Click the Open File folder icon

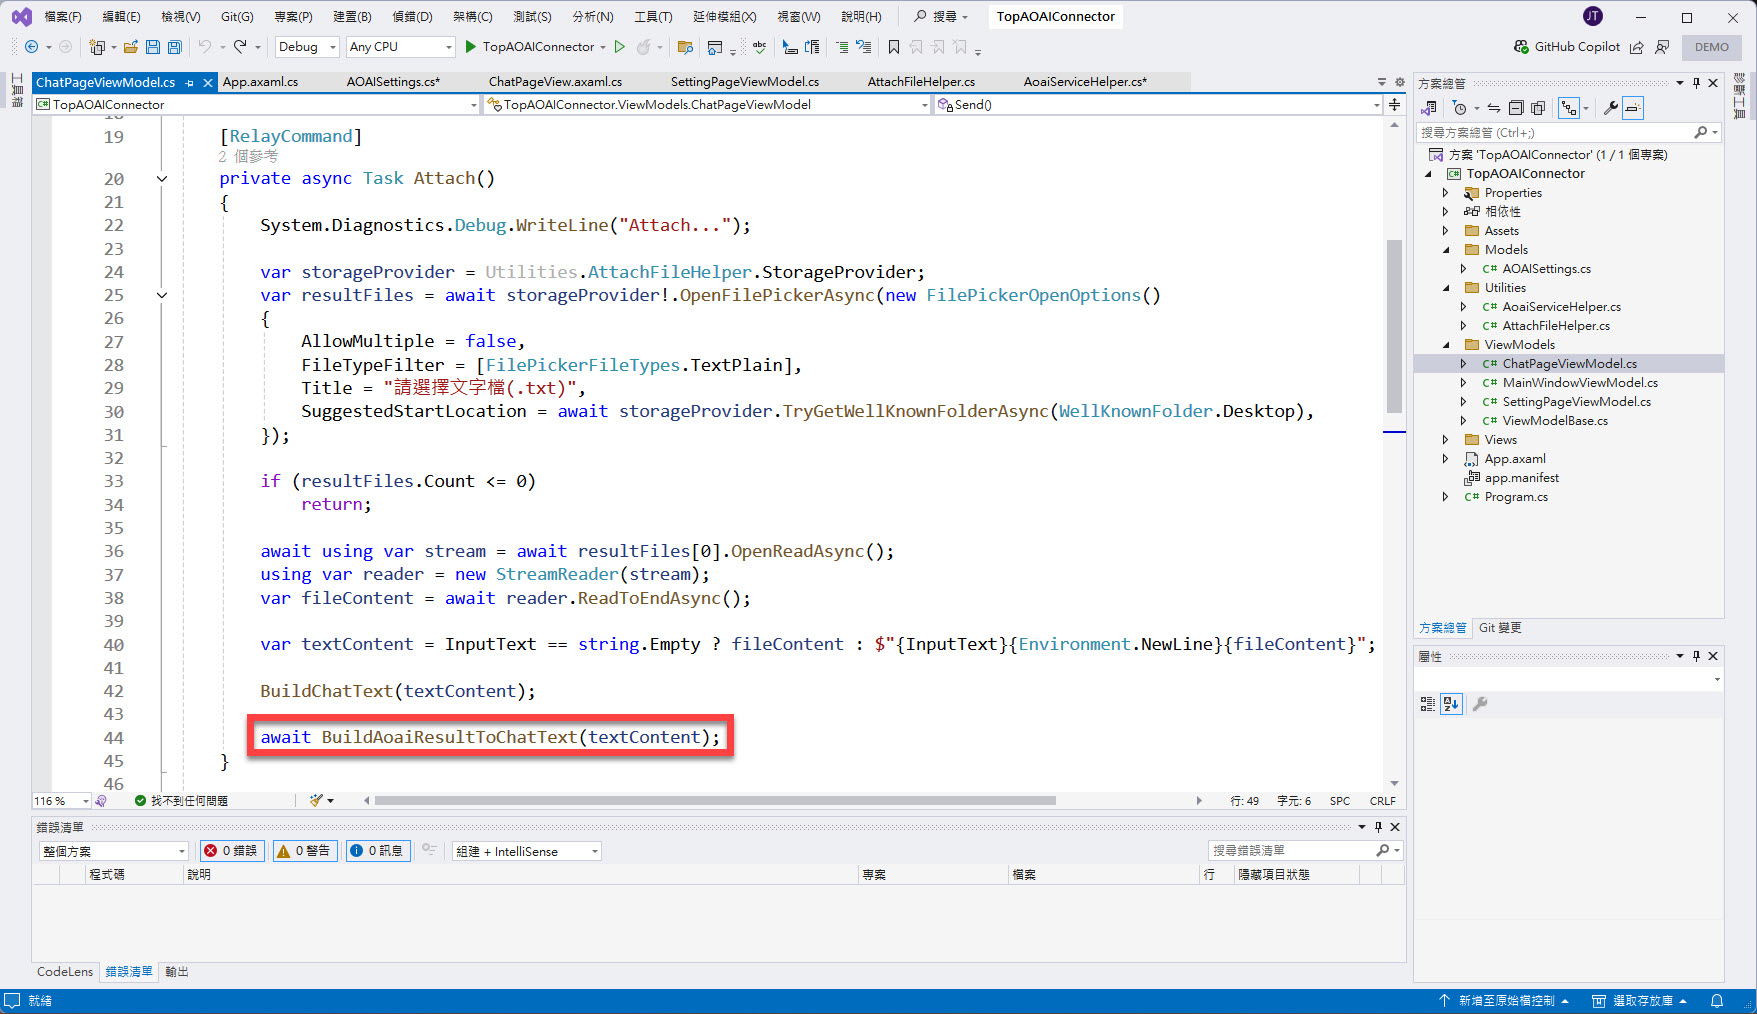point(131,47)
